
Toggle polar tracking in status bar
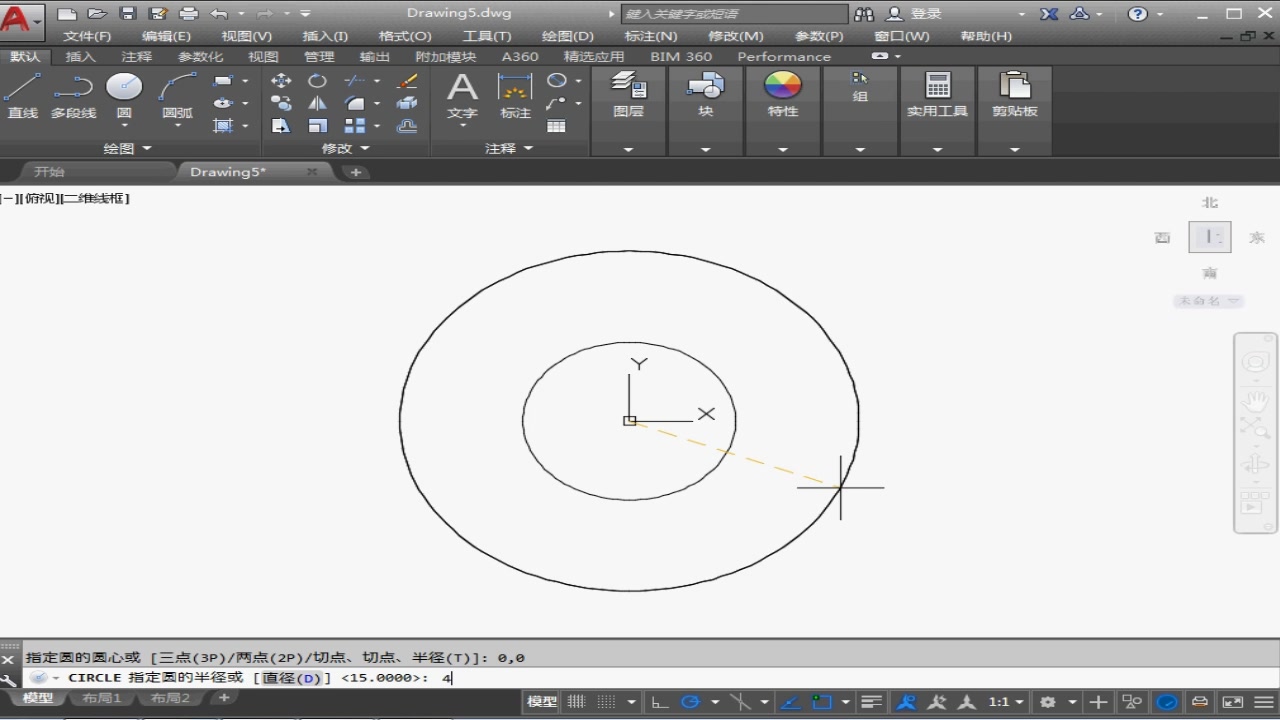[690, 702]
